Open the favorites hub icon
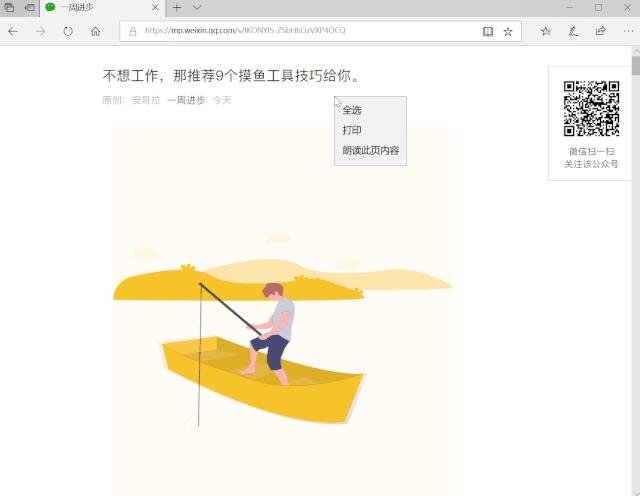This screenshot has height=496, width=640. (546, 31)
